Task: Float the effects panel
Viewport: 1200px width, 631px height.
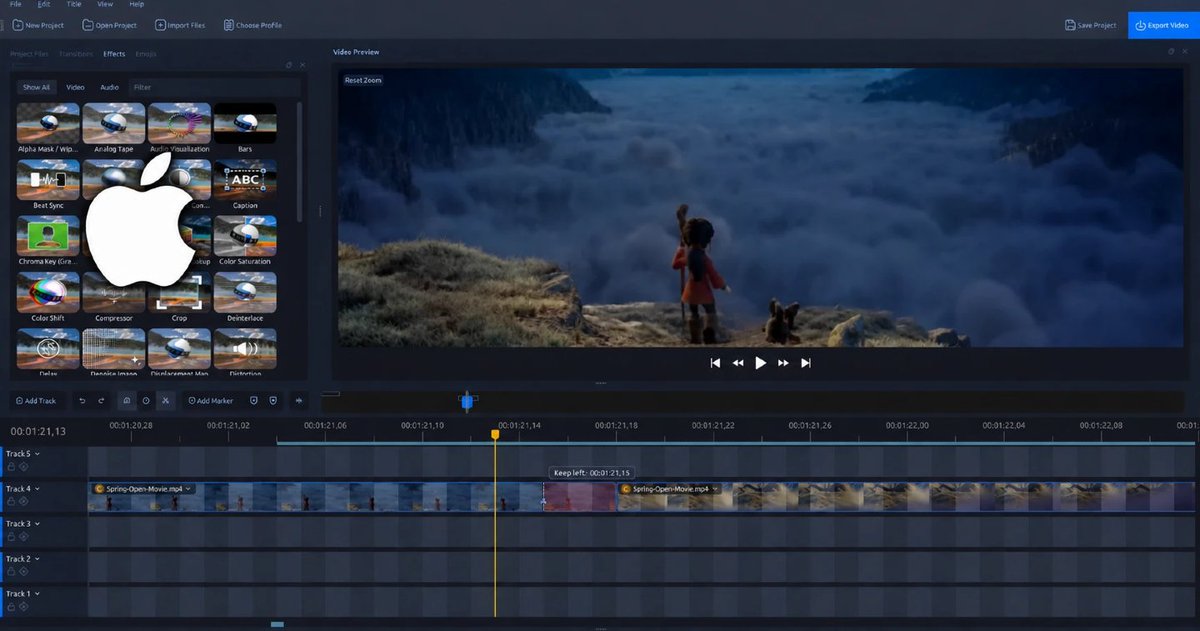Action: [289, 65]
